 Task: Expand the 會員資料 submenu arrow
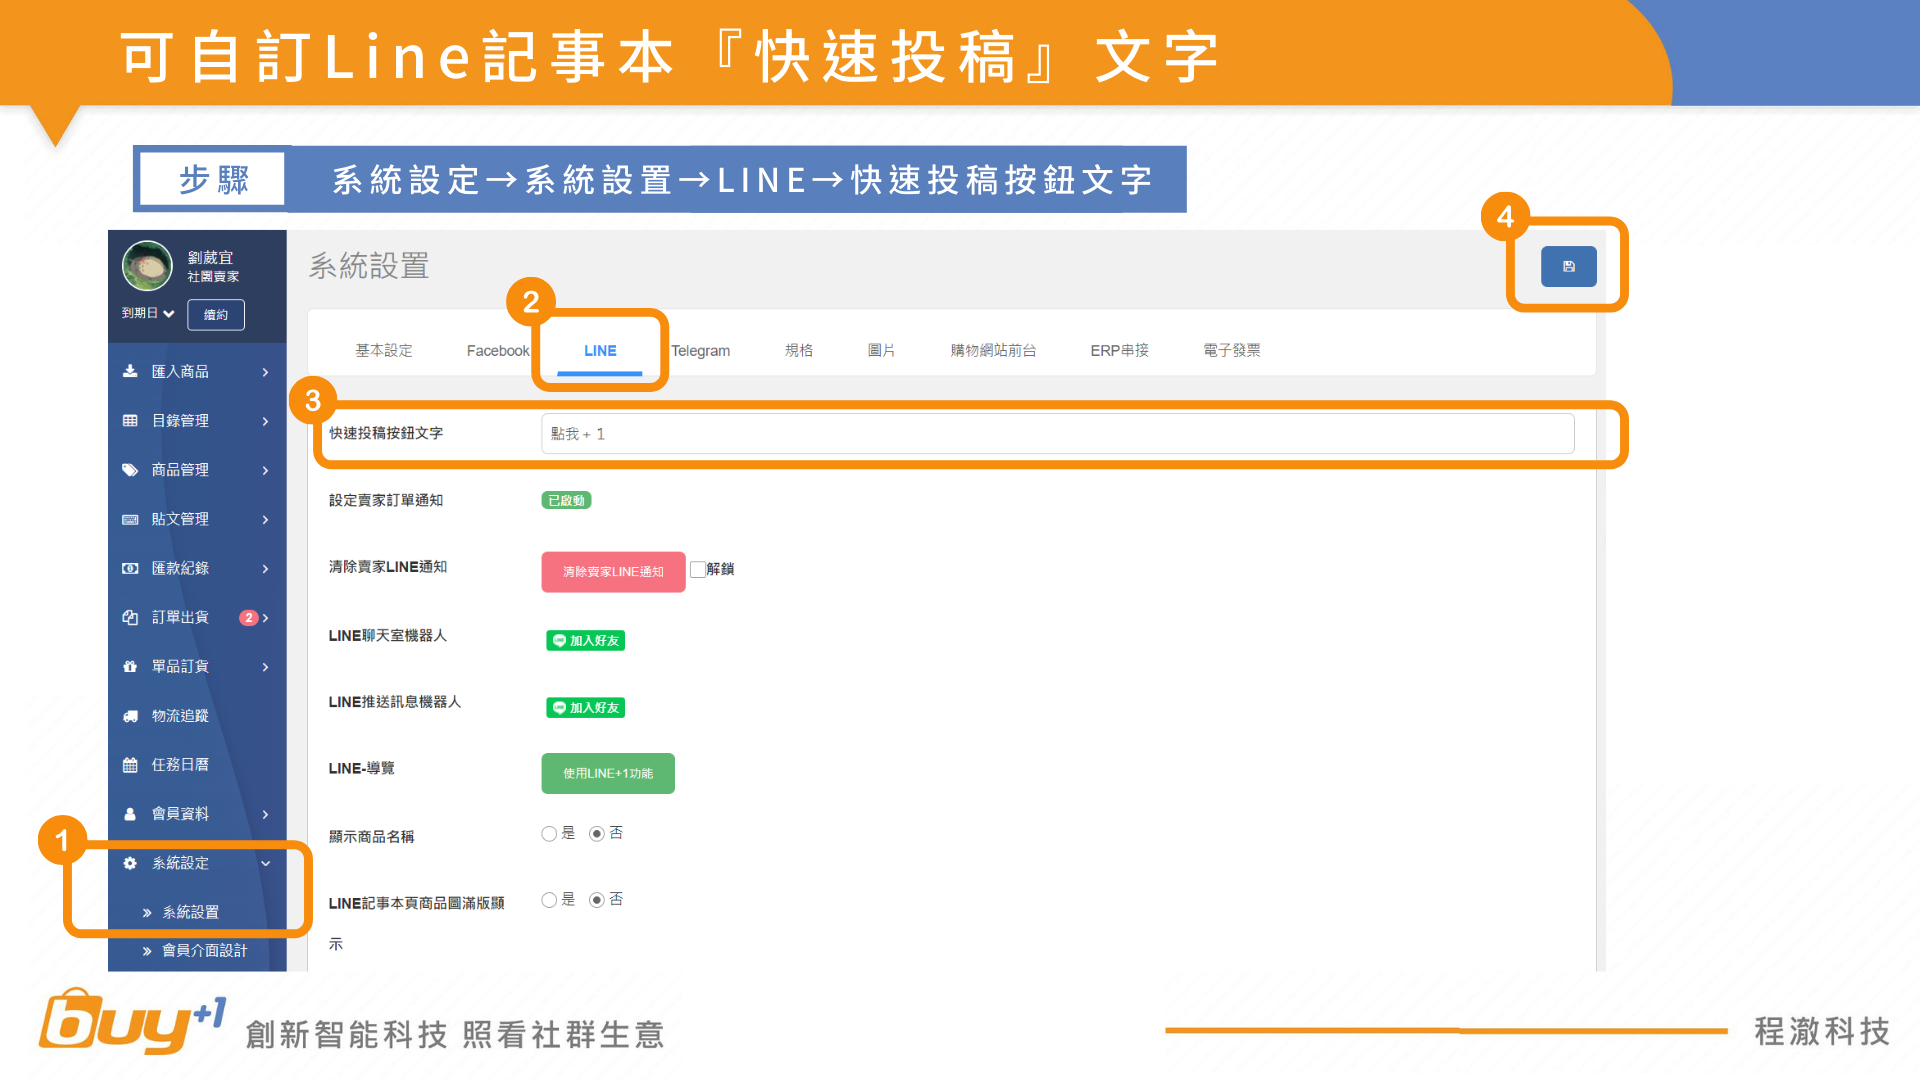click(266, 814)
